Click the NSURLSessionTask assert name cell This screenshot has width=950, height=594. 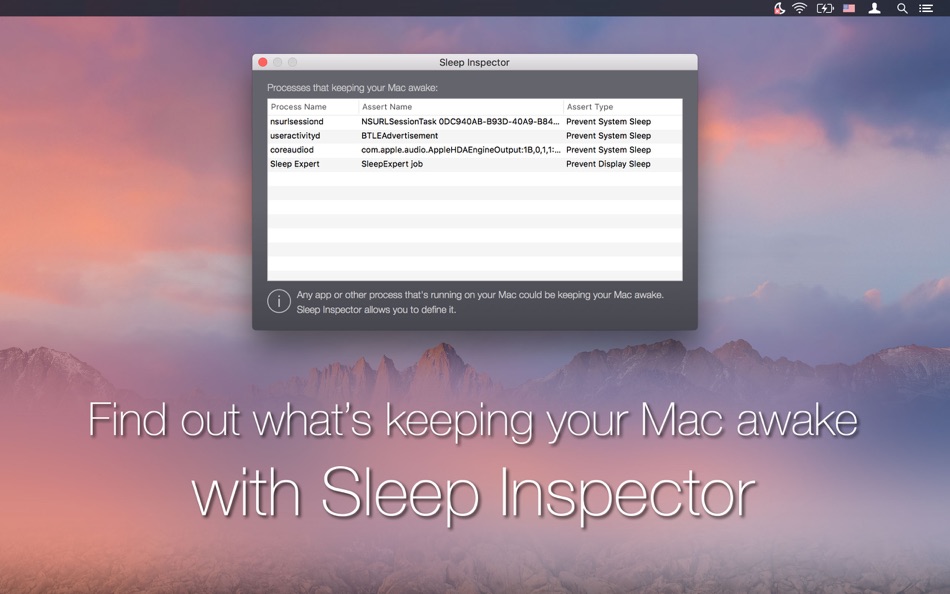click(x=460, y=122)
